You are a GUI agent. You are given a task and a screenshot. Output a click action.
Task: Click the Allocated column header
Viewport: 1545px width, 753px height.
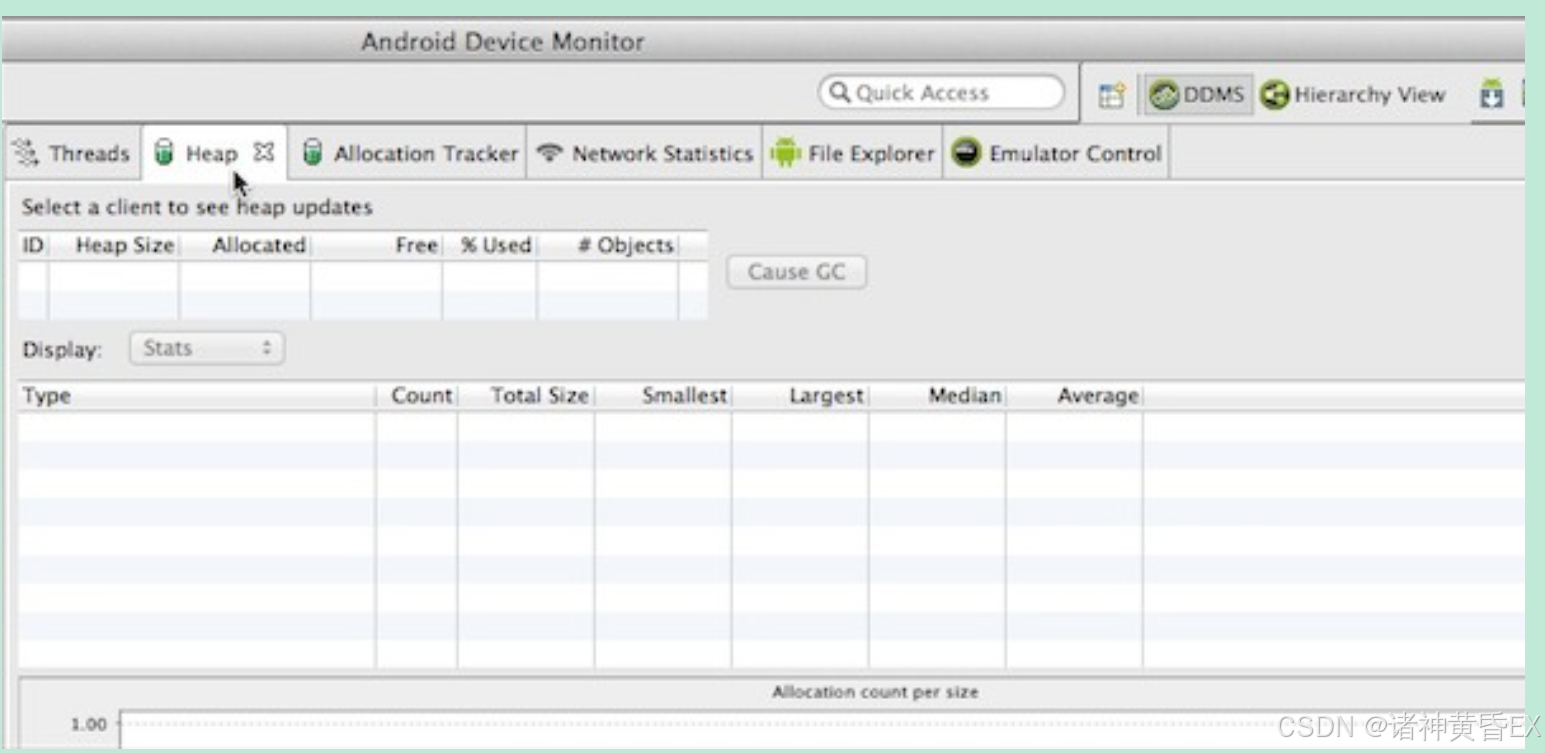[x=245, y=245]
